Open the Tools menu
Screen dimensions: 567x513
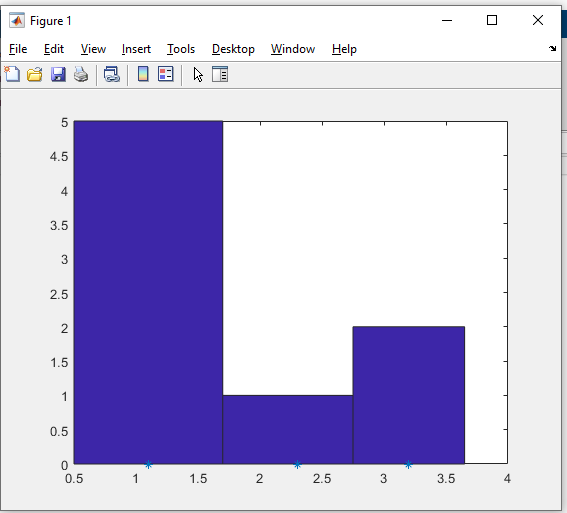point(181,49)
